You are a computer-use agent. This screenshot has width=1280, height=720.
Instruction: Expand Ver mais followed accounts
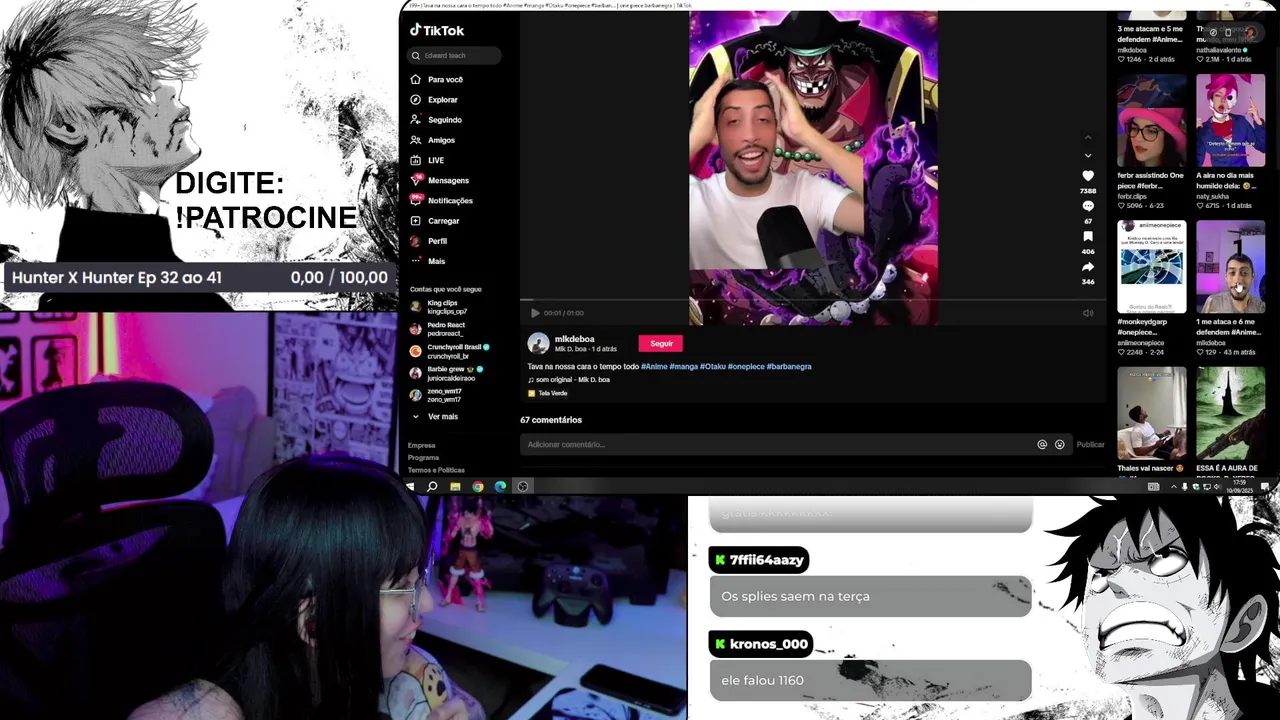(435, 417)
